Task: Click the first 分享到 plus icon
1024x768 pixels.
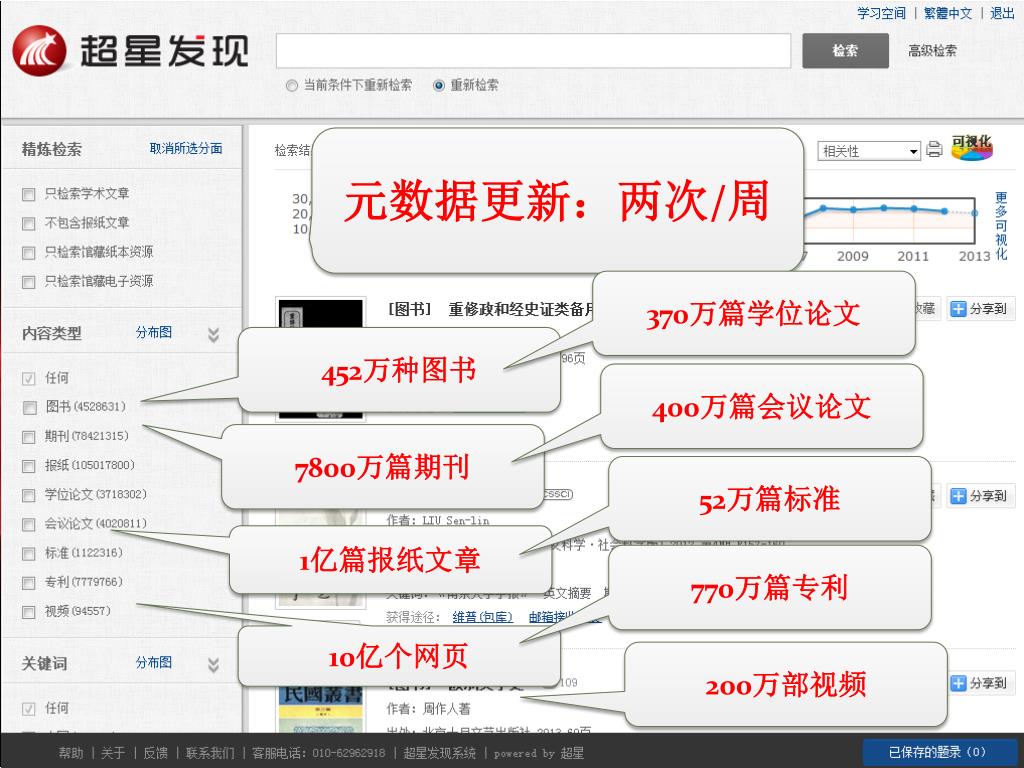Action: 958,309
